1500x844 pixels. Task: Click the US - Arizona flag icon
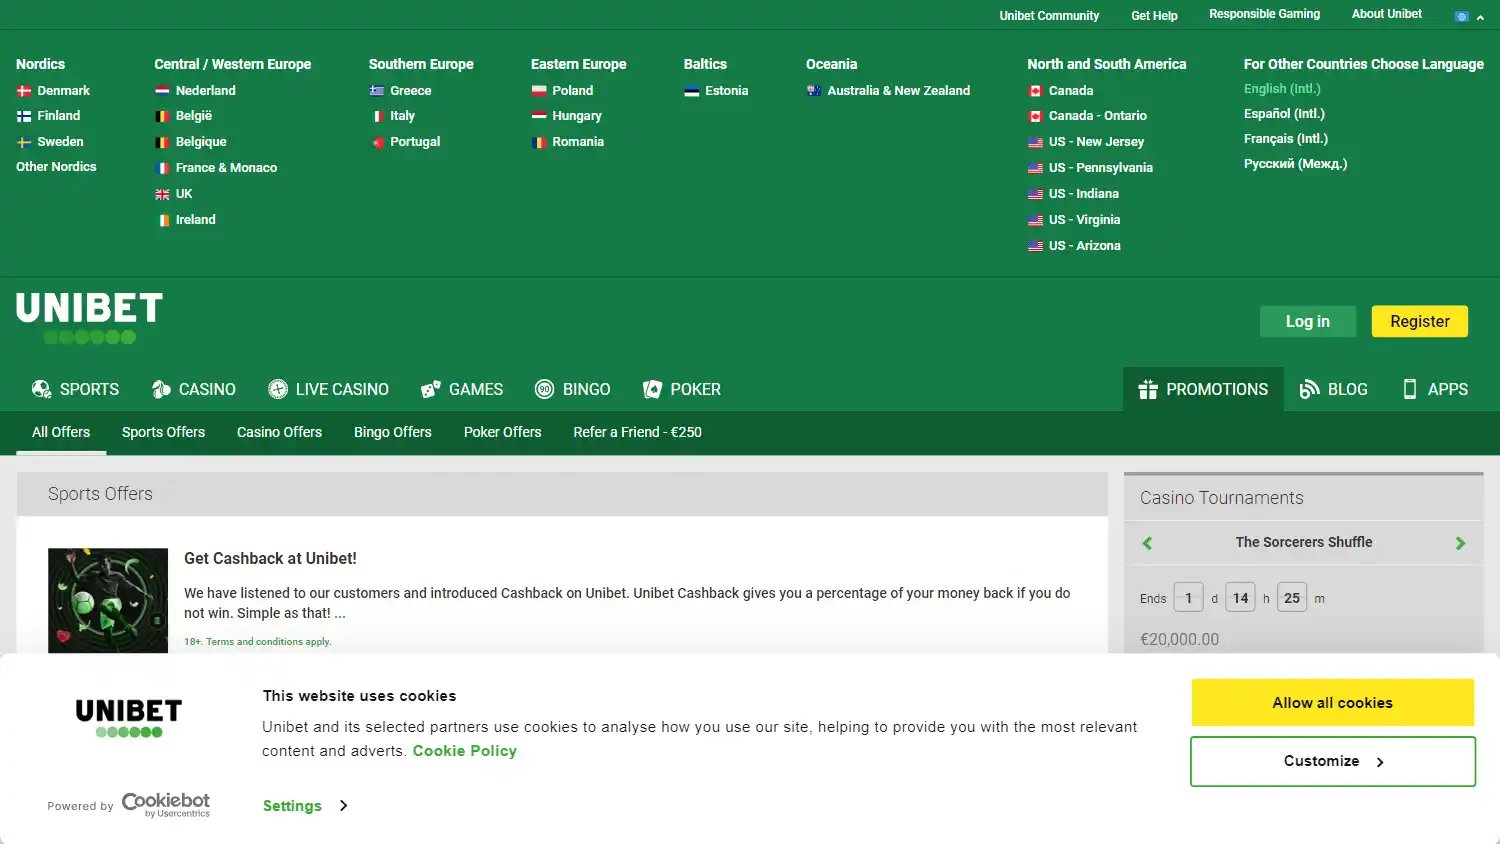pos(1036,246)
